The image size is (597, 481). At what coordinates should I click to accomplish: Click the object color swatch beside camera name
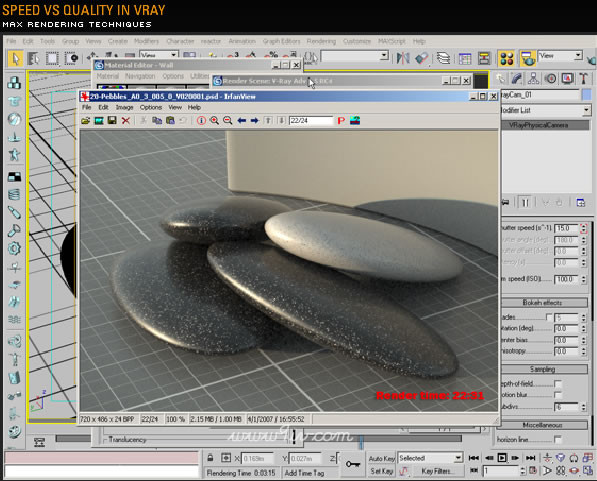point(587,94)
